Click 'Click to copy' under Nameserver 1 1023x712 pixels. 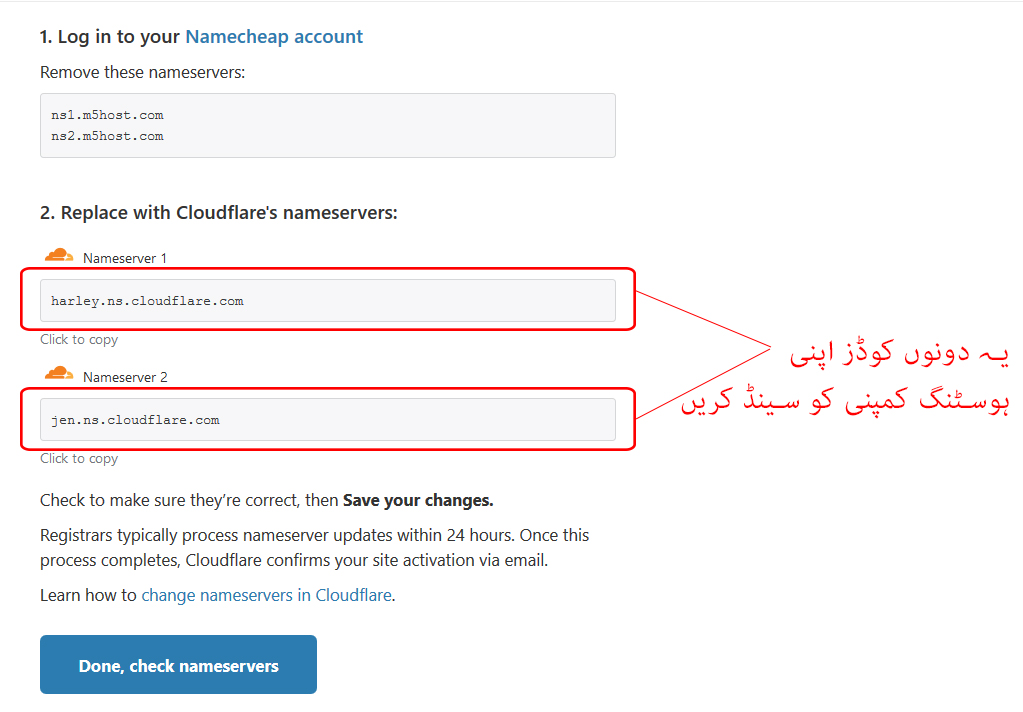pos(79,339)
